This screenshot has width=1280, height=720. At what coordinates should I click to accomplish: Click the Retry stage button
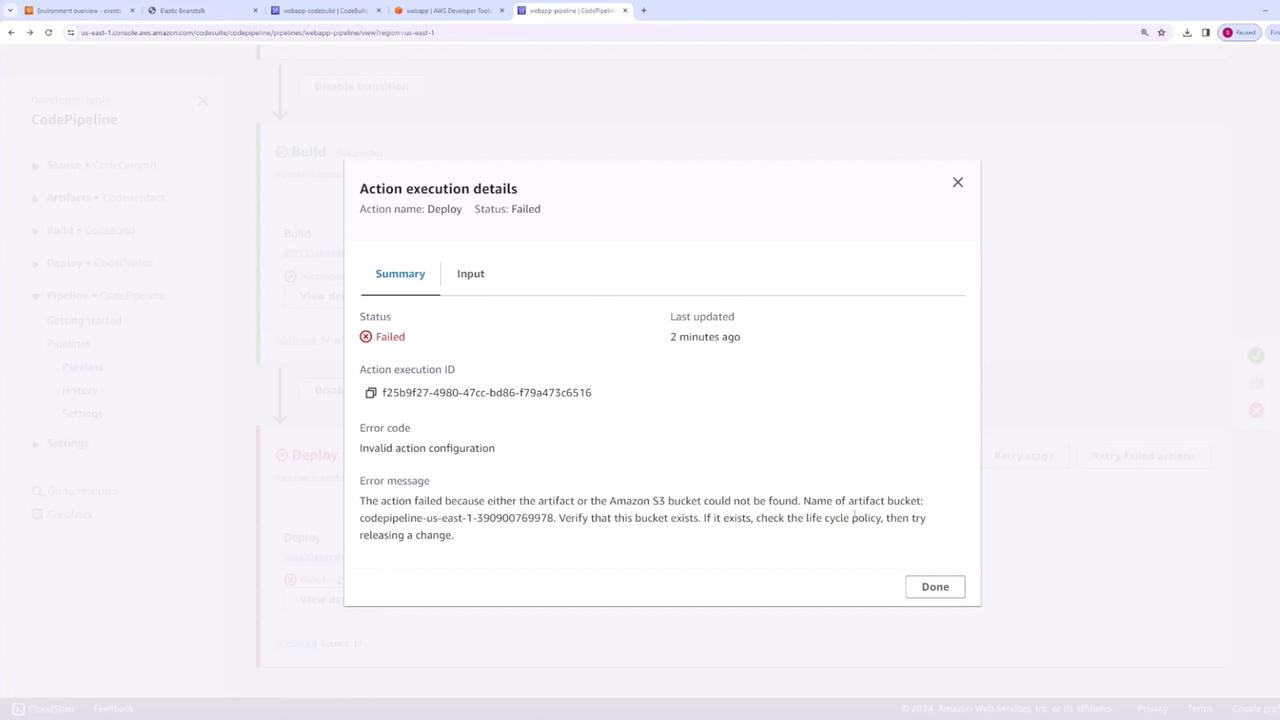point(1023,456)
